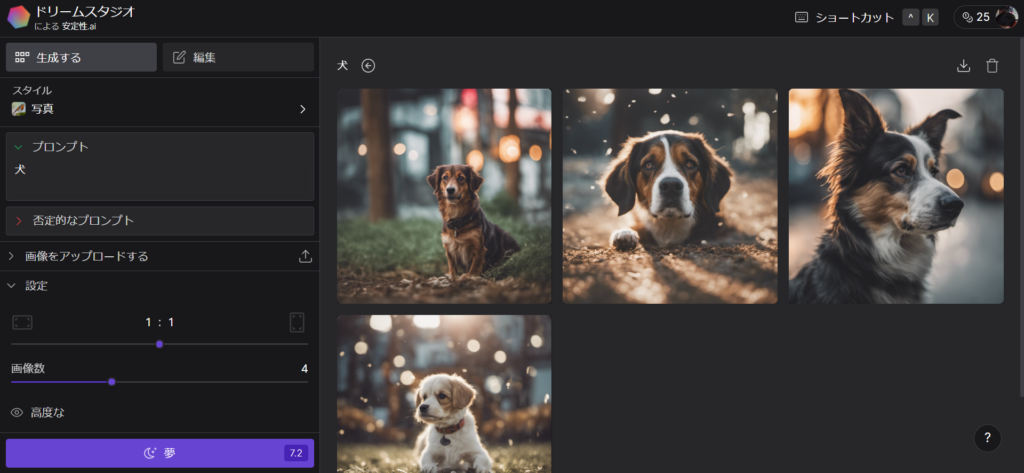Click the user profile avatar

click(1005, 17)
